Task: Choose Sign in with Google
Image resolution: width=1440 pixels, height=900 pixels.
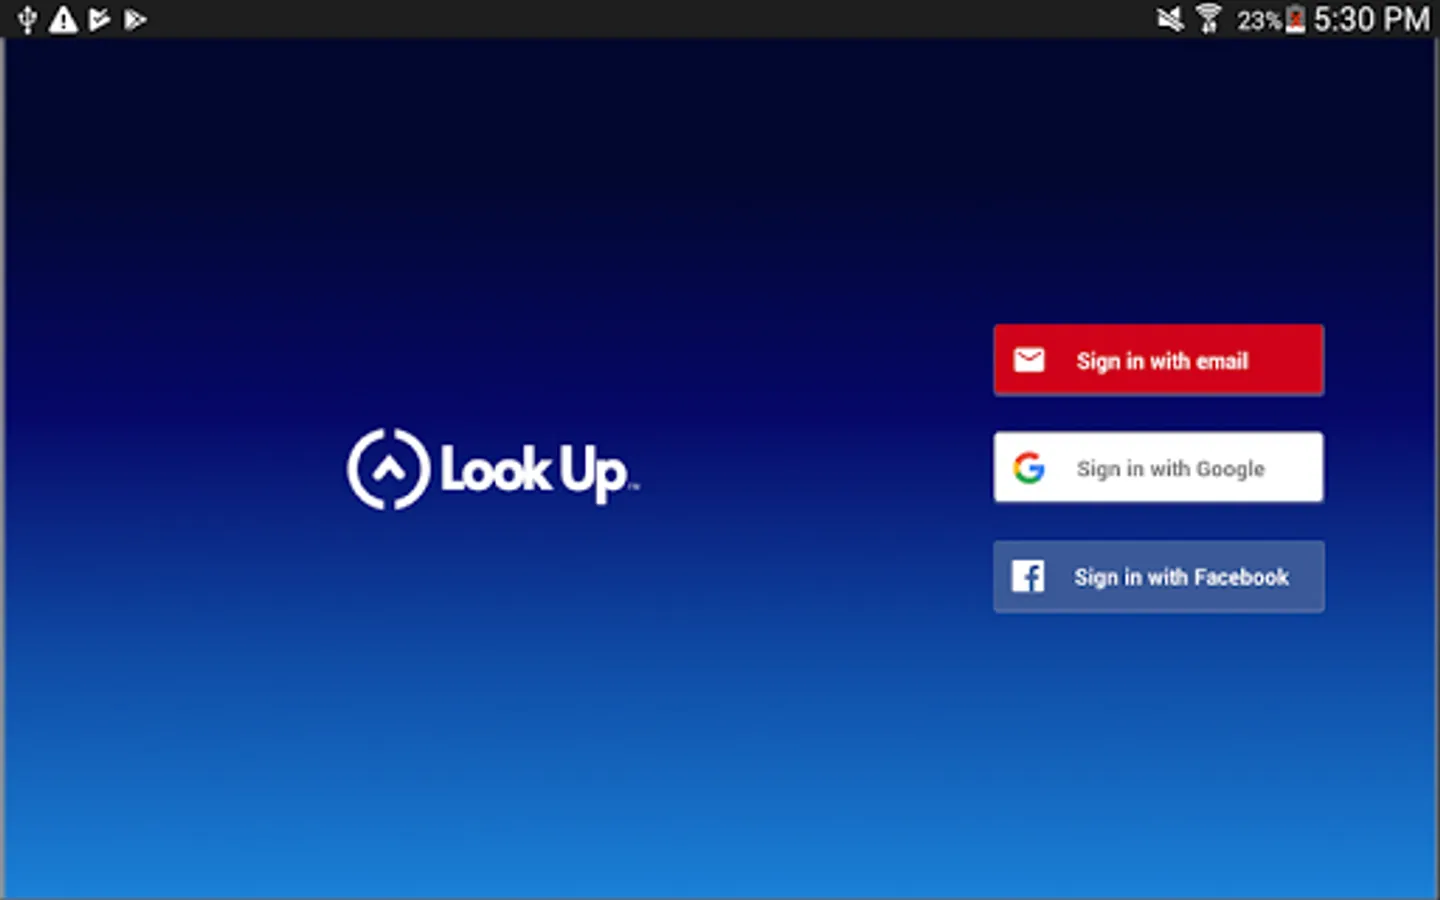Action: (1158, 467)
